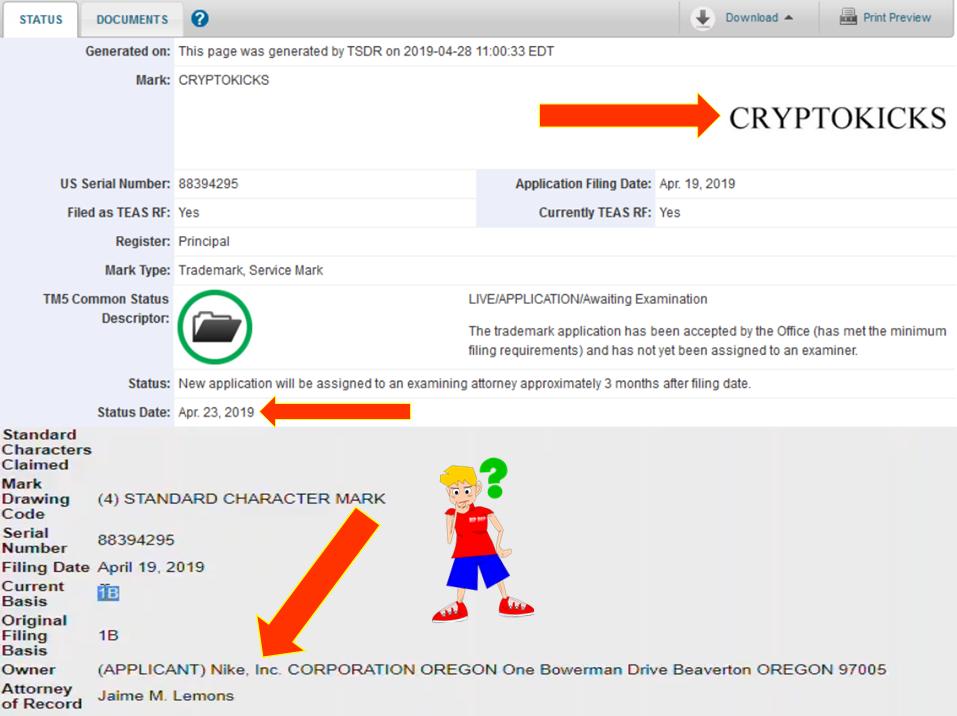This screenshot has width=957, height=716.
Task: Click the Register value Principal
Action: (204, 241)
